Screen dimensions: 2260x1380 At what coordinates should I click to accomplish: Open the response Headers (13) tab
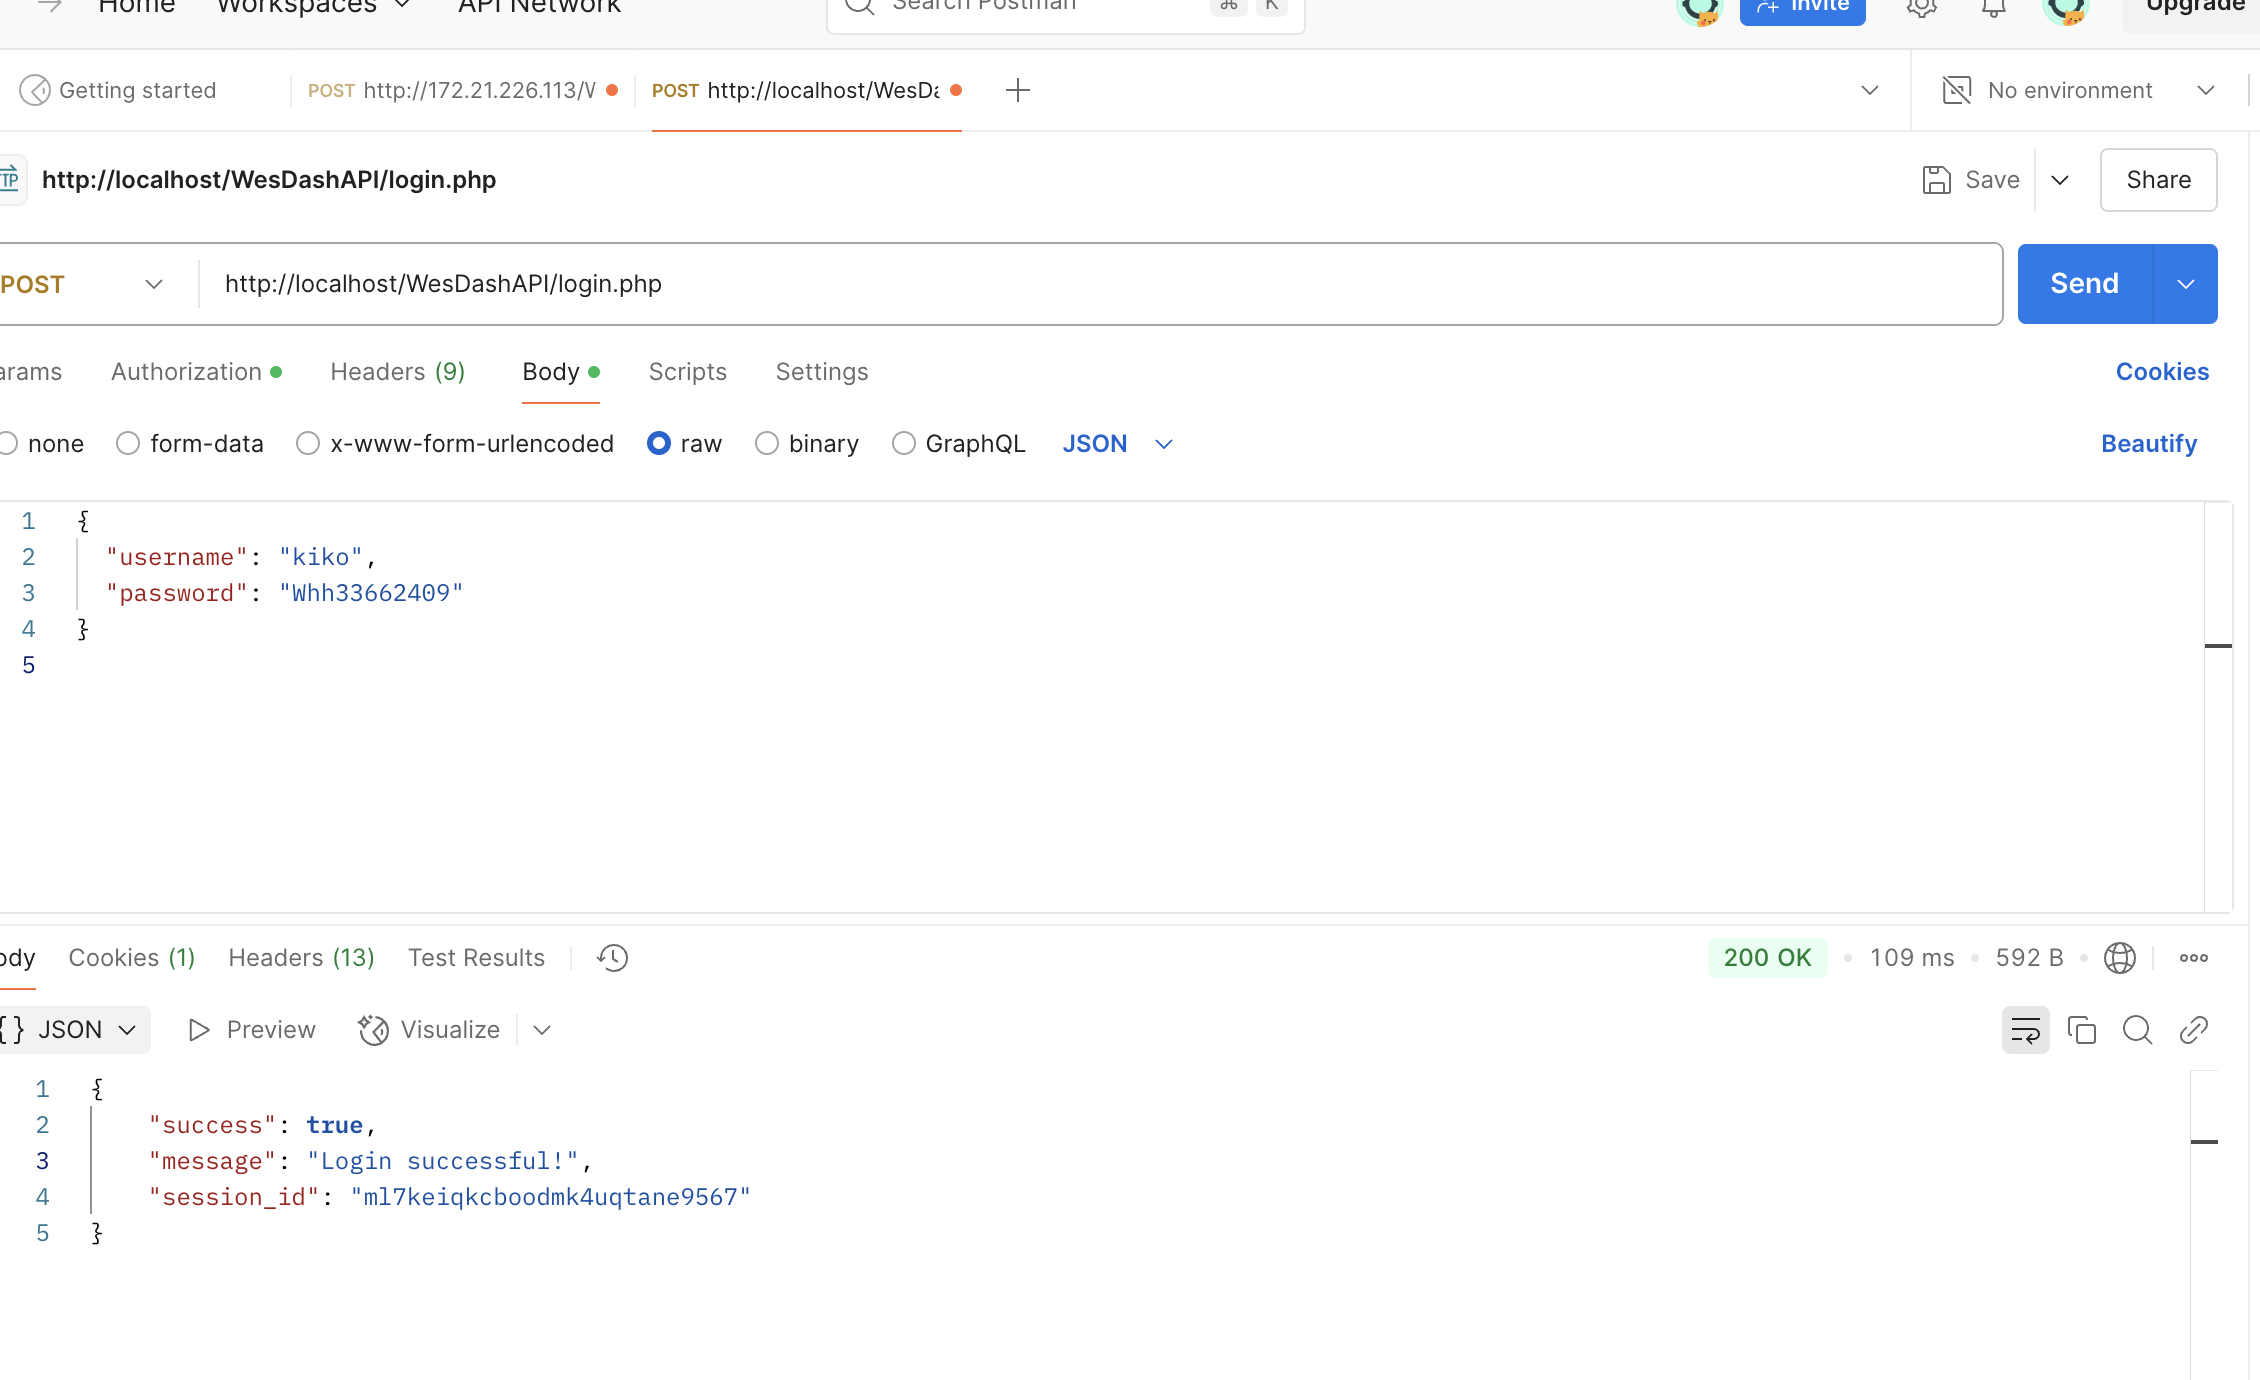click(300, 957)
